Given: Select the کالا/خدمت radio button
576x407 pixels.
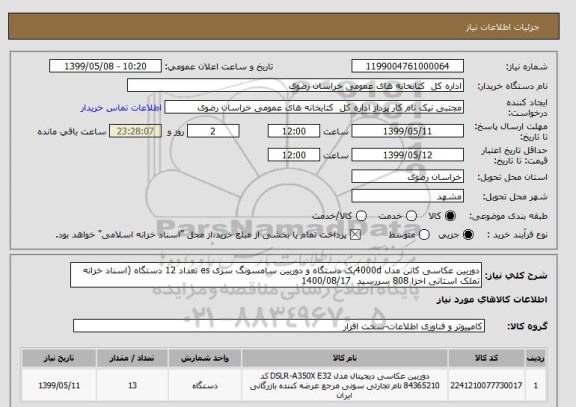Looking at the screenshot, I should pos(361,216).
